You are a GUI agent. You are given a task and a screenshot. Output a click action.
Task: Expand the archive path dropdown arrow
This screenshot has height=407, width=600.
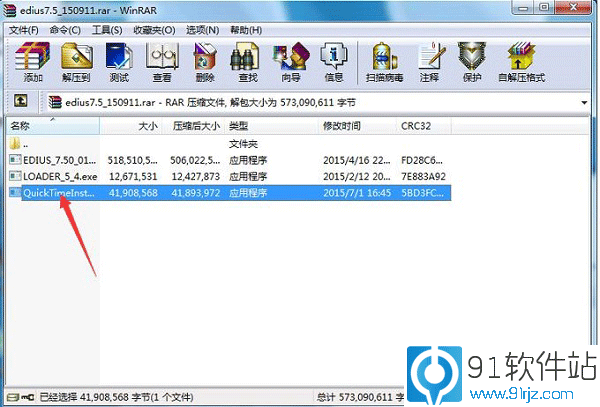[x=583, y=102]
